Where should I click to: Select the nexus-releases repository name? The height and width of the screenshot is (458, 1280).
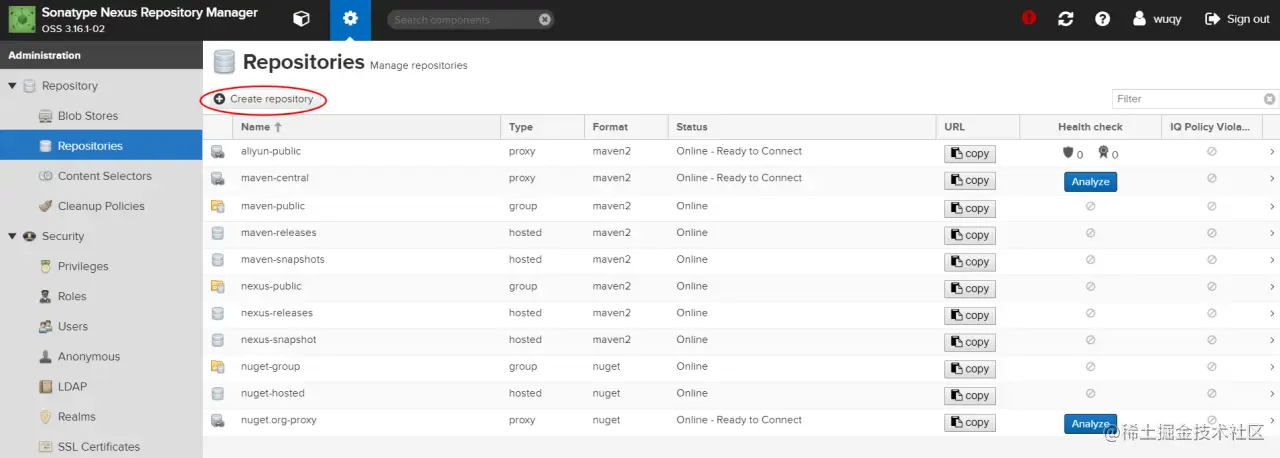point(277,313)
